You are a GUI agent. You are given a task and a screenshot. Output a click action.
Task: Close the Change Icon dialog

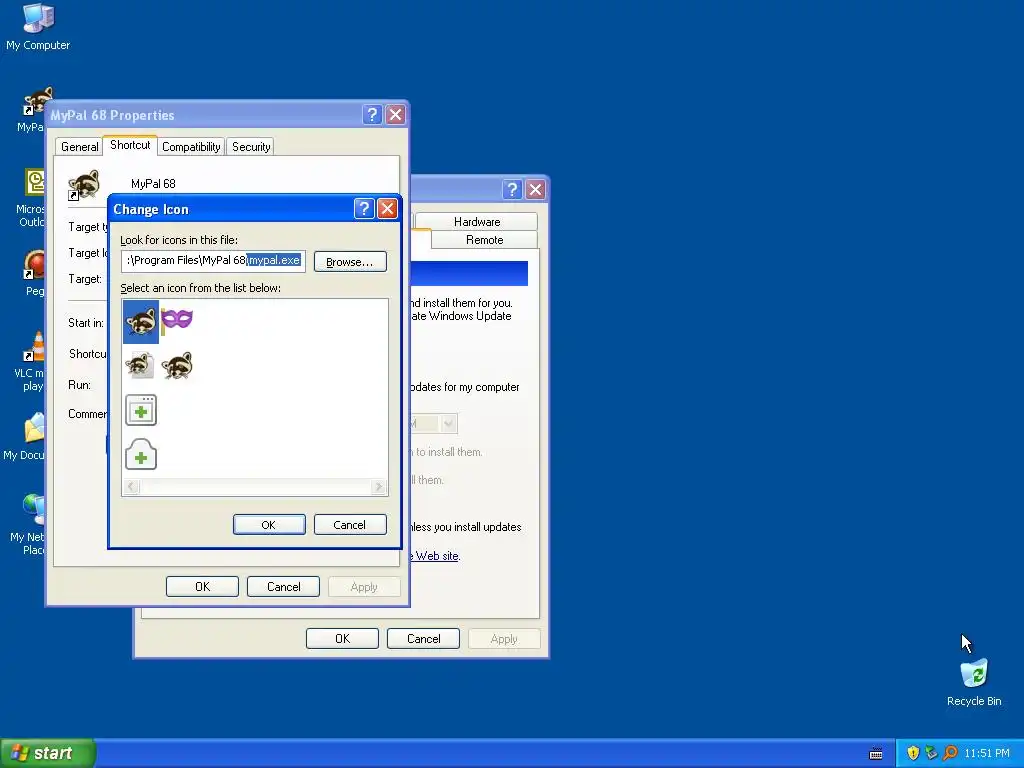coord(387,208)
